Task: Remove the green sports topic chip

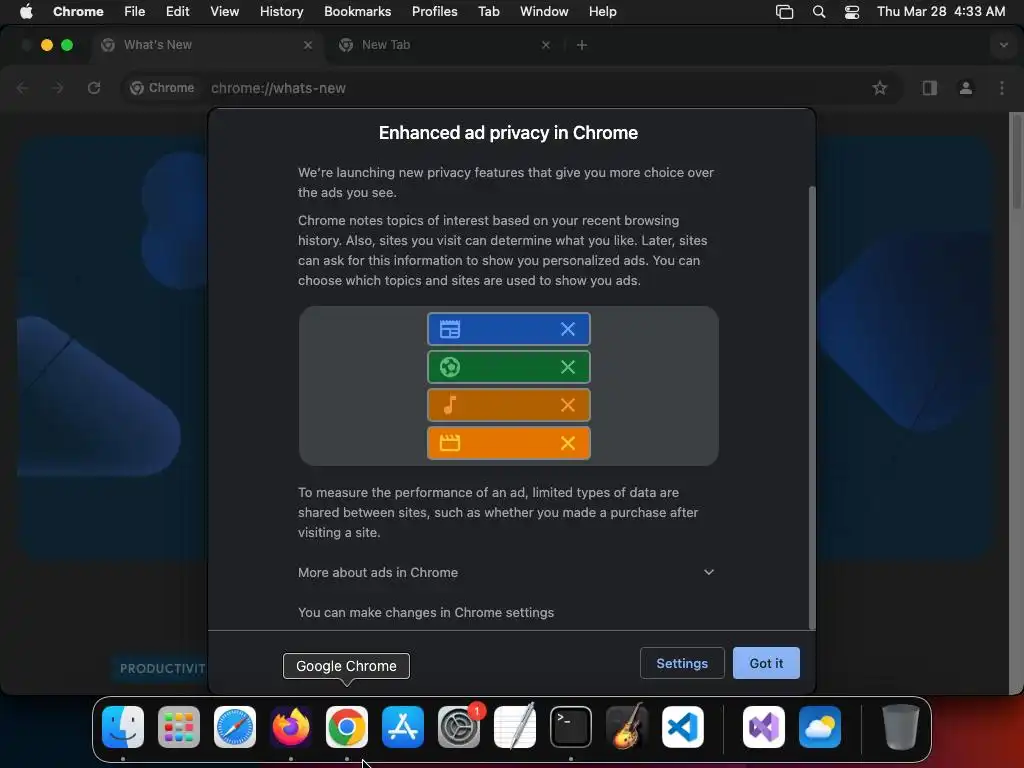Action: click(568, 367)
